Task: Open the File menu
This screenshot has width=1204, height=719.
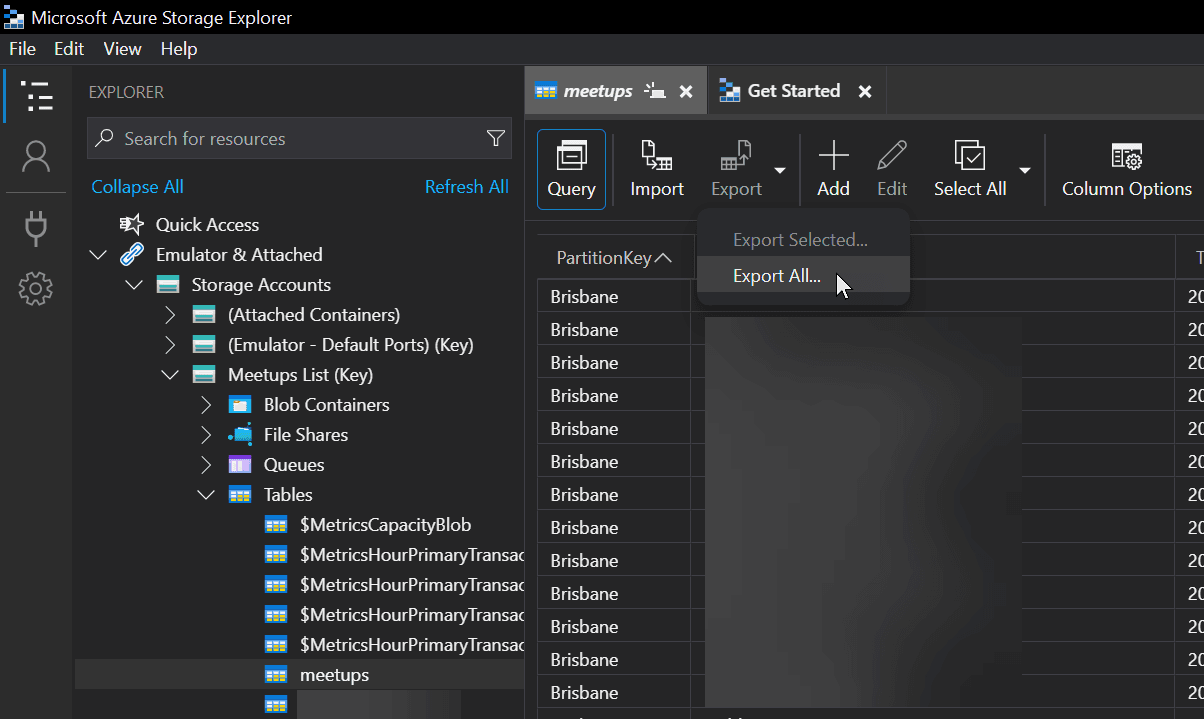Action: 22,49
